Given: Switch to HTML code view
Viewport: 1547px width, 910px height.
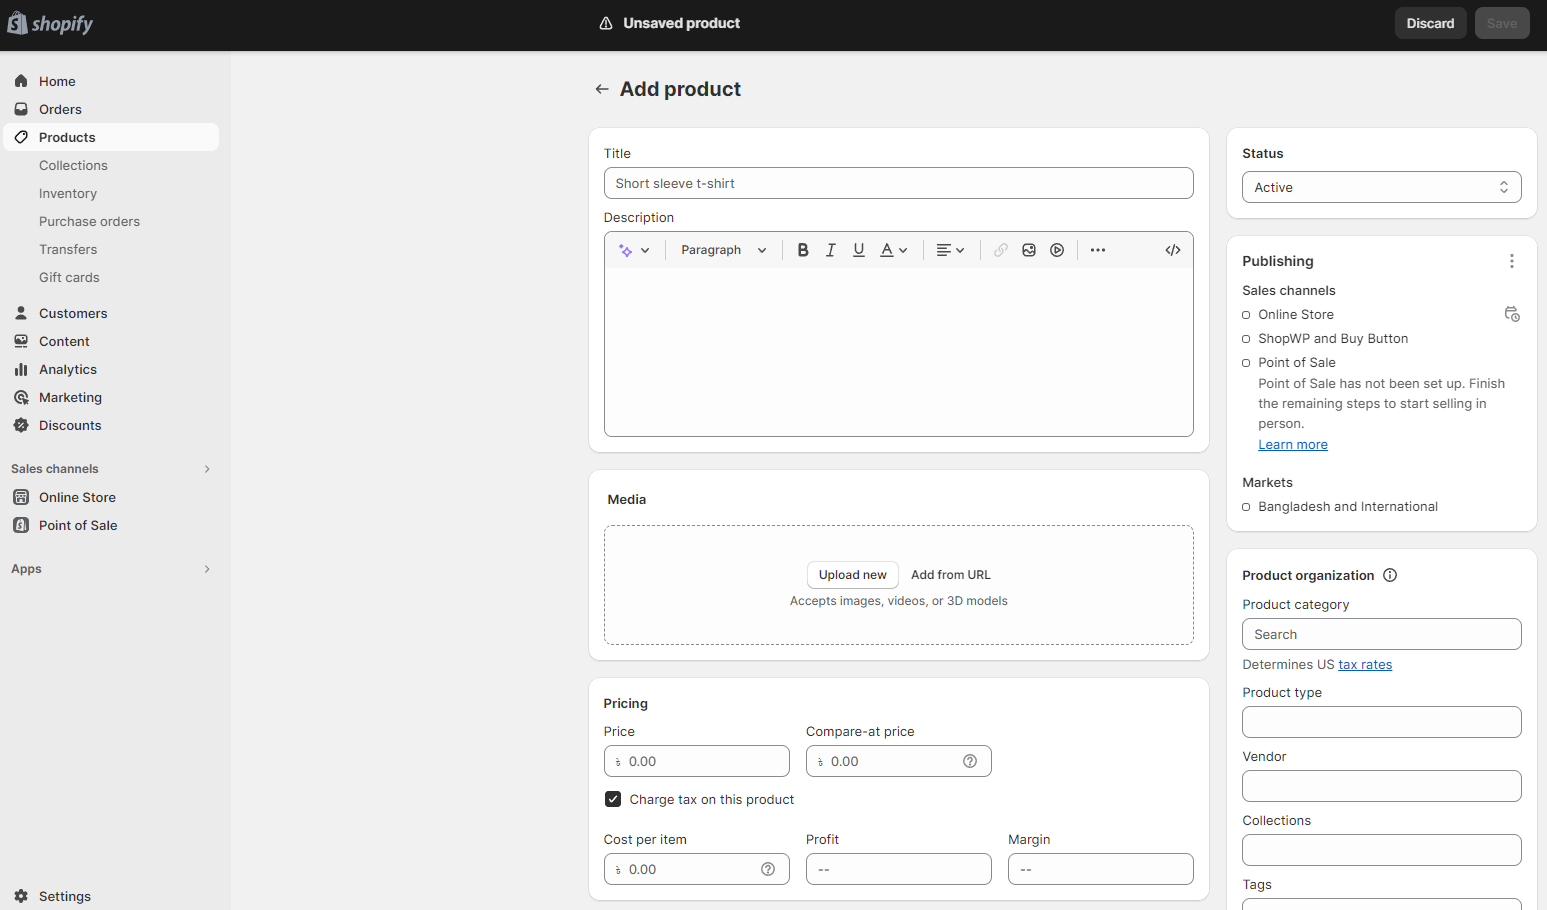Looking at the screenshot, I should tap(1173, 250).
